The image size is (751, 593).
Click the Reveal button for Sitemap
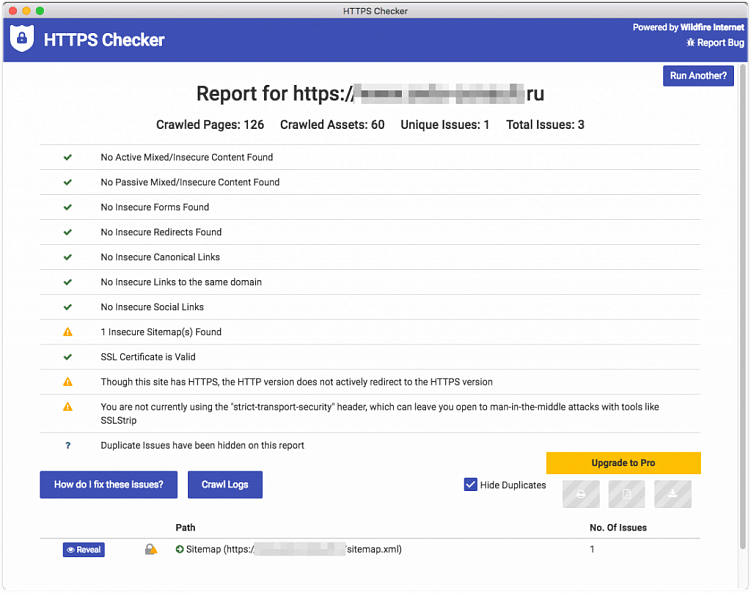click(84, 549)
